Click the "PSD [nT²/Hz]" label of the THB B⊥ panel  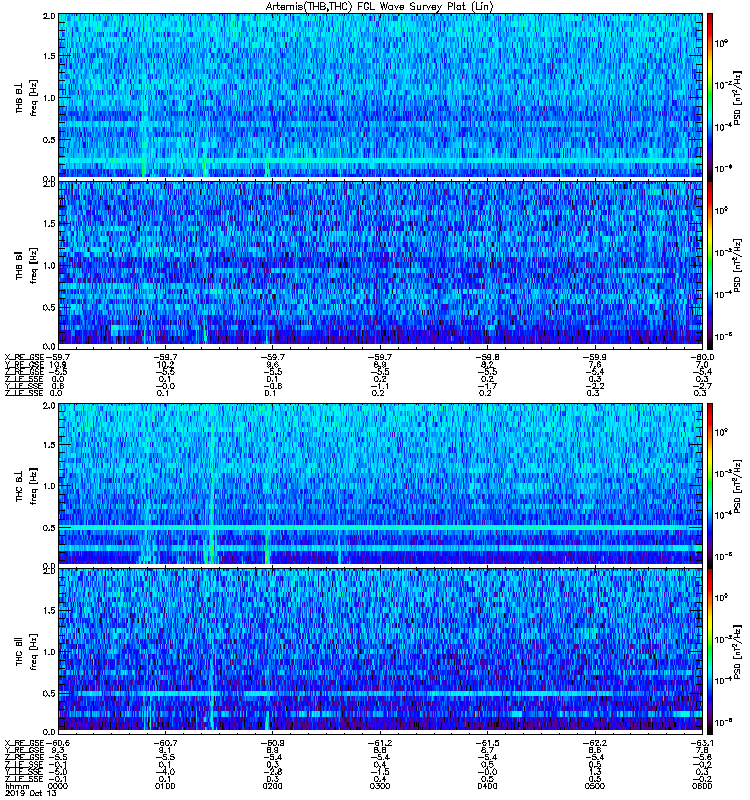click(x=737, y=97)
